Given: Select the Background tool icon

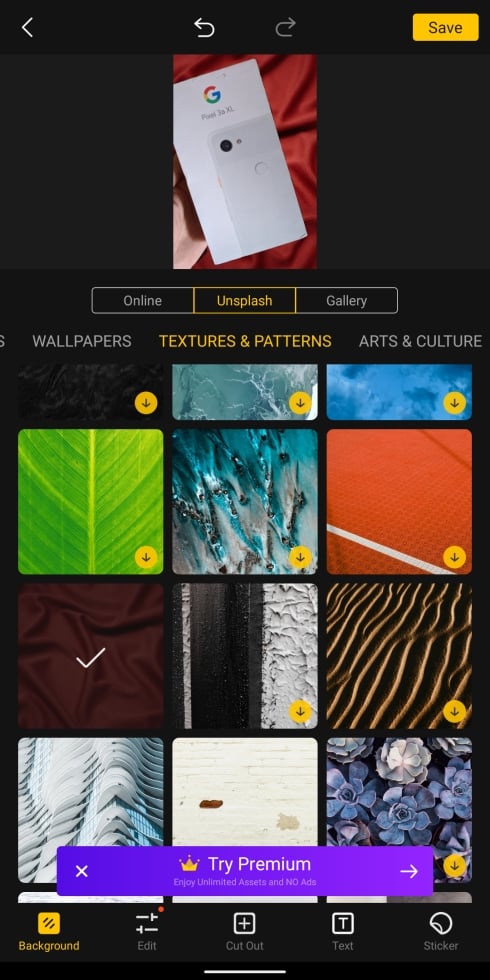Looking at the screenshot, I should tap(49, 922).
